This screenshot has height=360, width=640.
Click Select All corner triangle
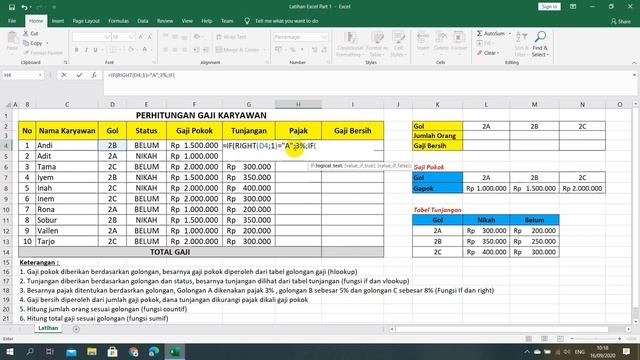point(8,105)
